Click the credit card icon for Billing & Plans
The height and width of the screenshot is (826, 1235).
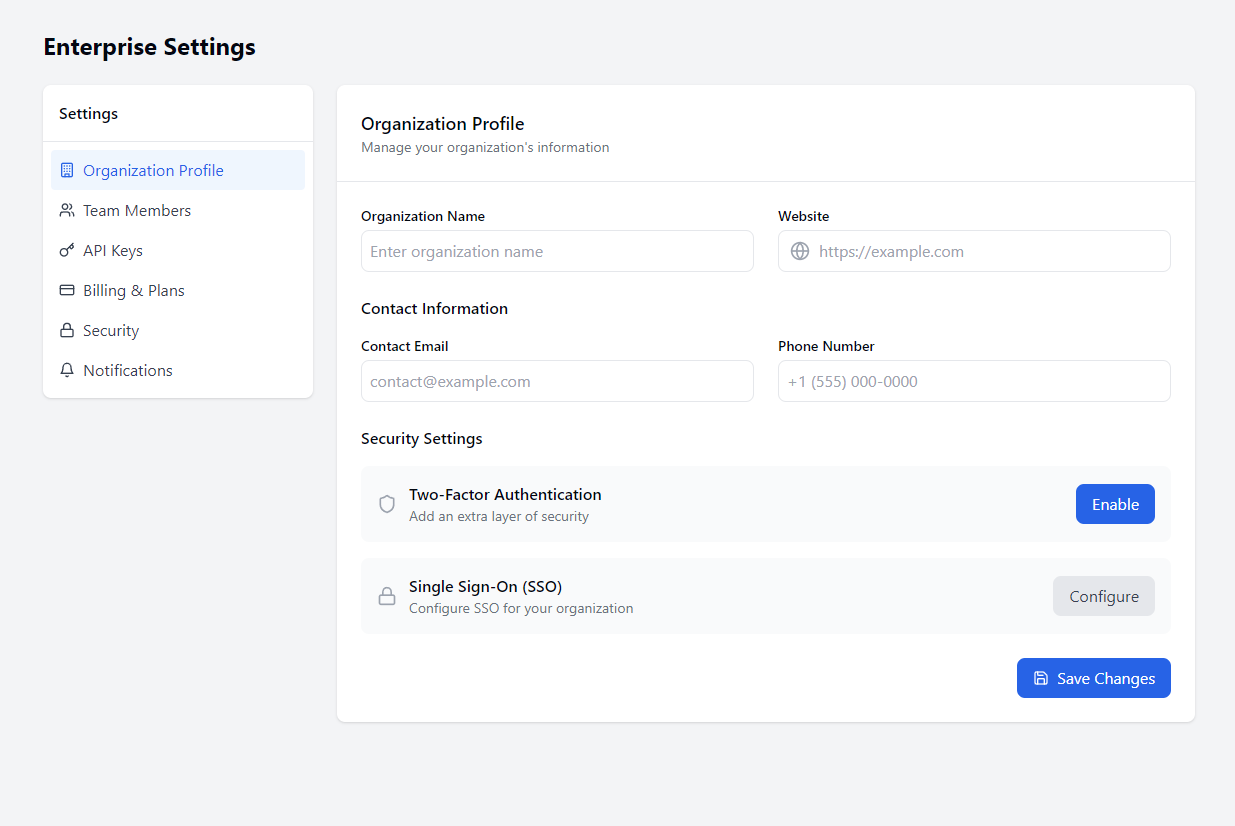click(x=67, y=290)
